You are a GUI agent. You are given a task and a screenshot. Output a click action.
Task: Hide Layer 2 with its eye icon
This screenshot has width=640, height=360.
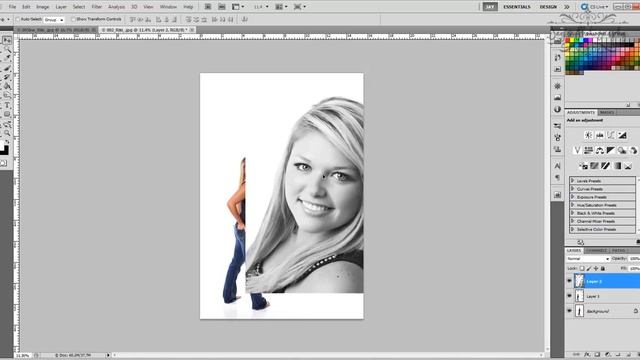tap(569, 281)
